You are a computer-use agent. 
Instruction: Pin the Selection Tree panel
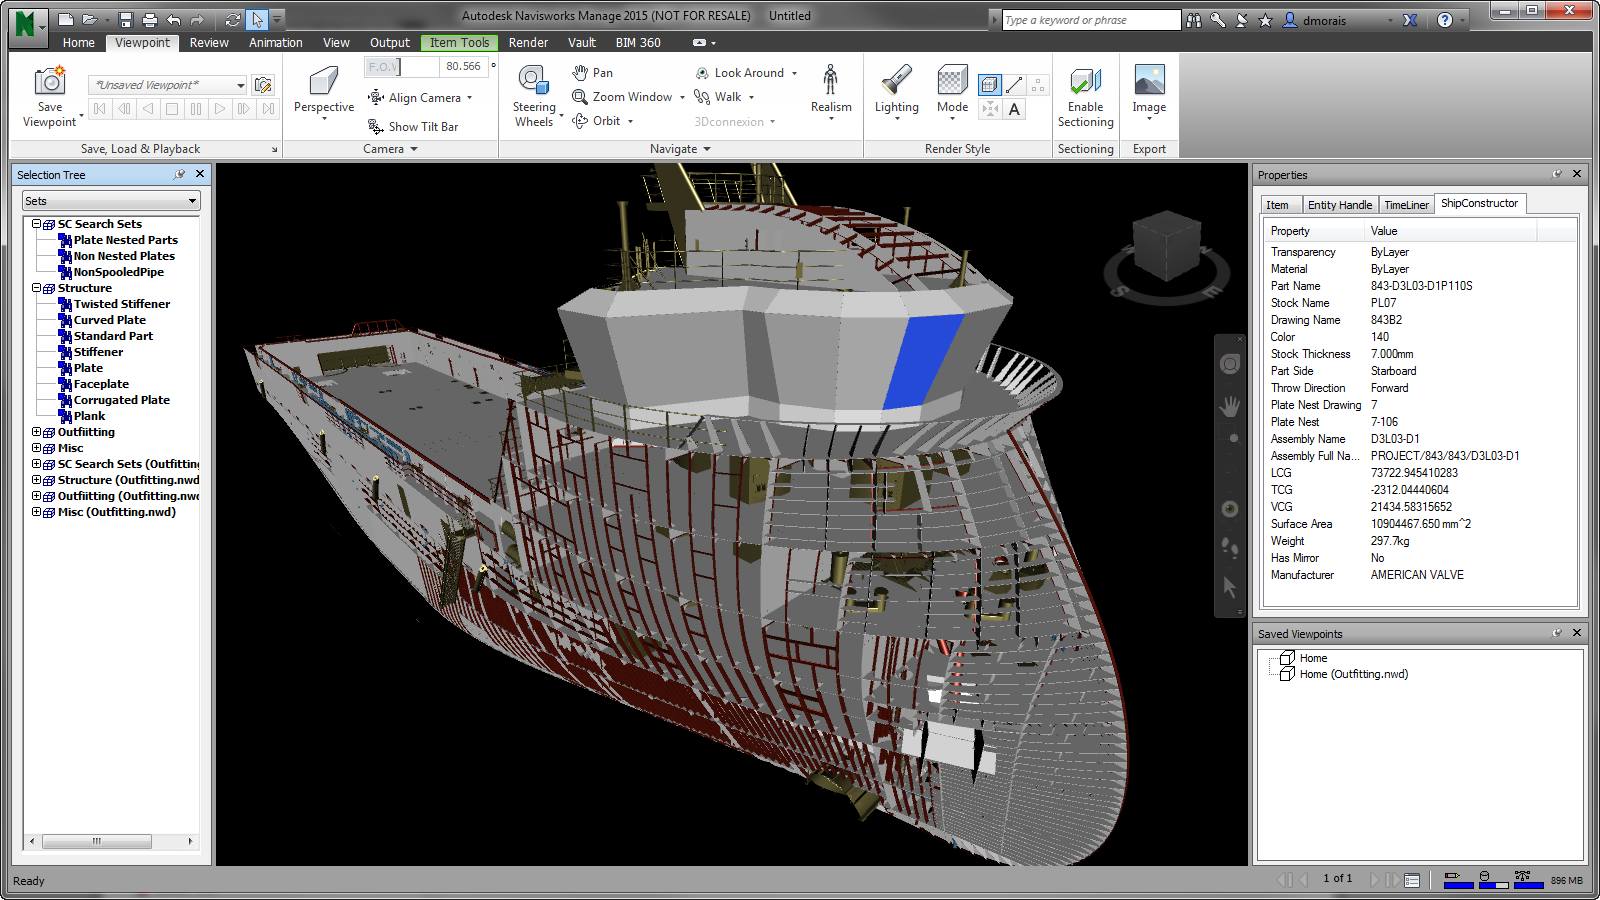[x=180, y=174]
